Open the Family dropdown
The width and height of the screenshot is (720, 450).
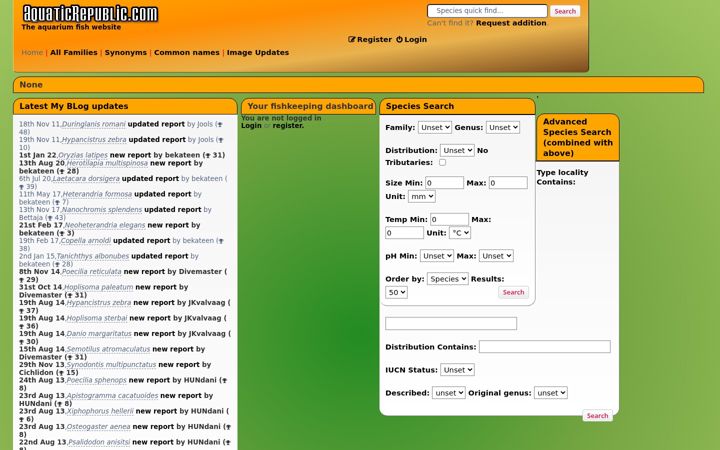pos(434,127)
